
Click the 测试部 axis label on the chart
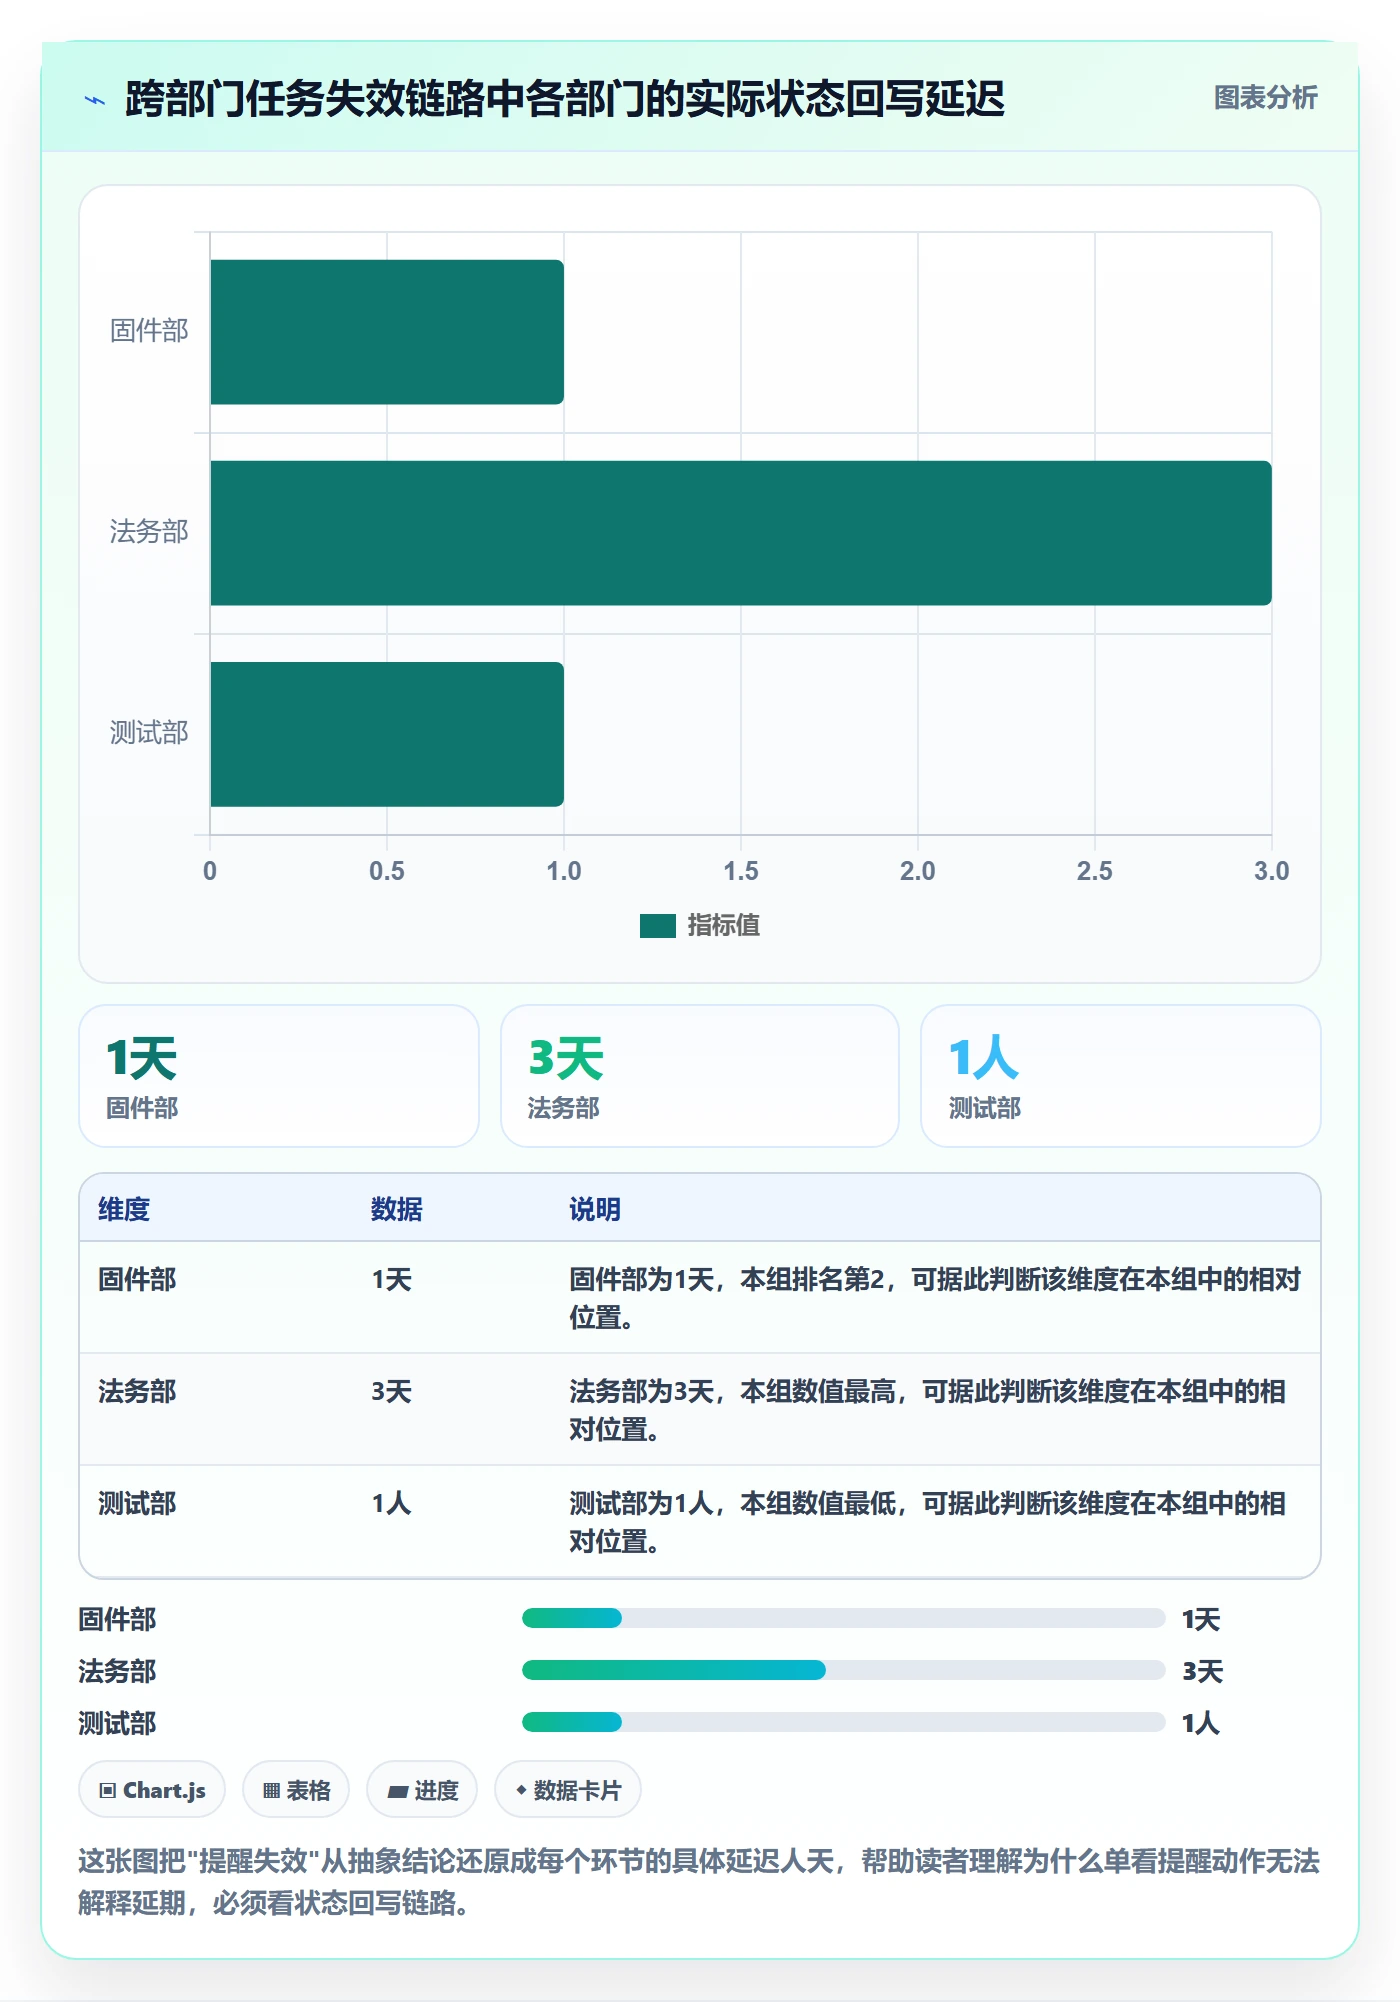coord(149,733)
